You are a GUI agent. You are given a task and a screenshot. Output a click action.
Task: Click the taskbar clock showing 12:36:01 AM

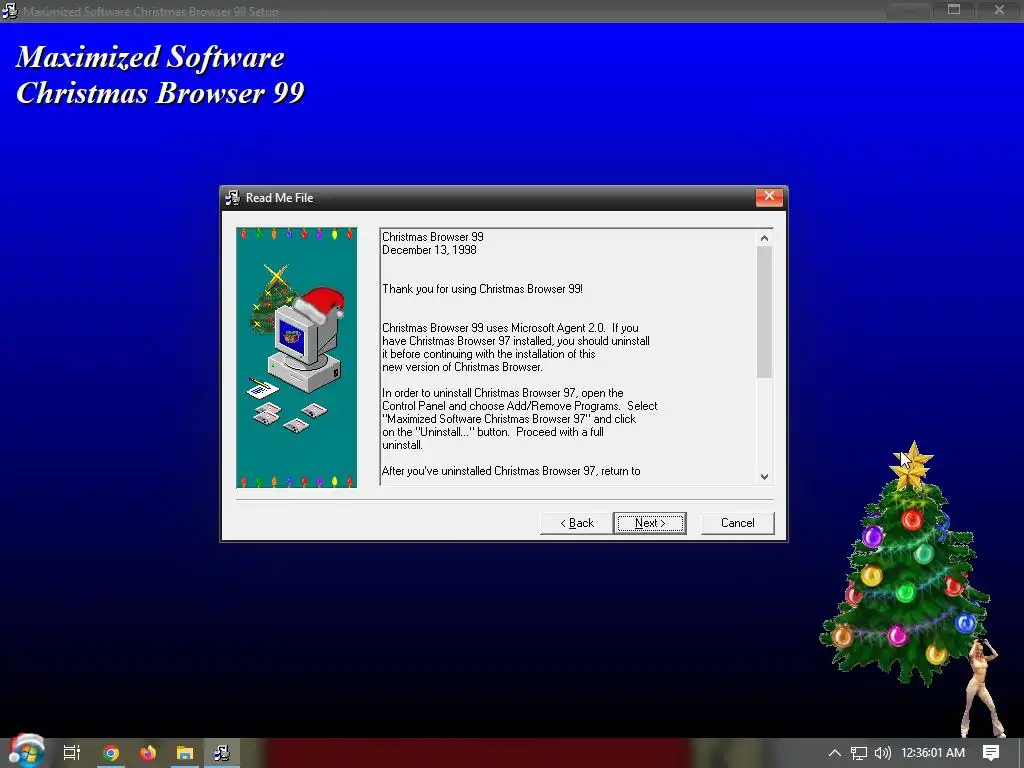pyautogui.click(x=933, y=753)
